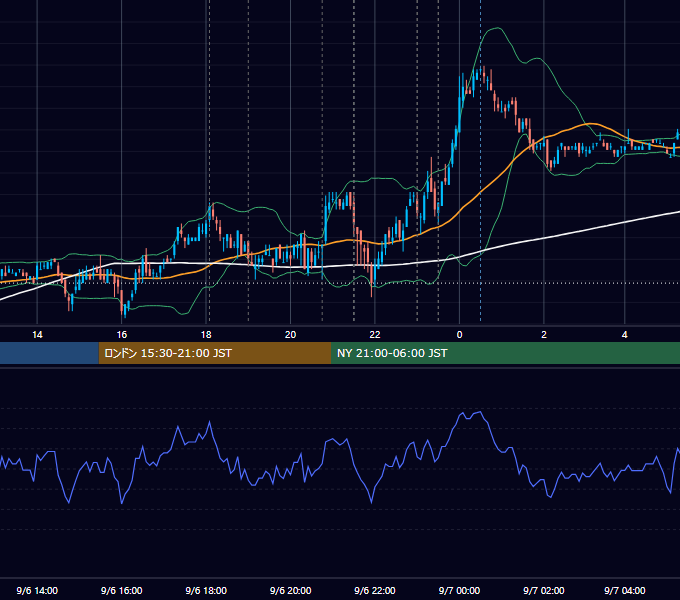The width and height of the screenshot is (680, 600).
Task: Click the 9/7 02:00 date label
Action: pos(544,590)
